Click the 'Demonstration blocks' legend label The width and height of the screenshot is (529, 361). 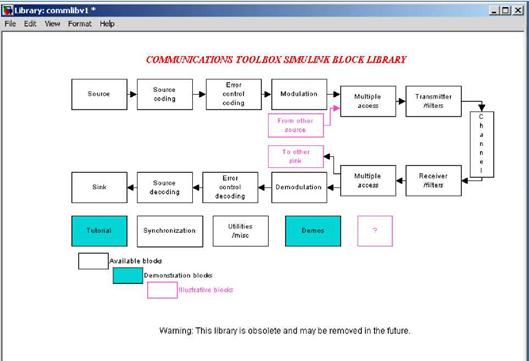[178, 276]
